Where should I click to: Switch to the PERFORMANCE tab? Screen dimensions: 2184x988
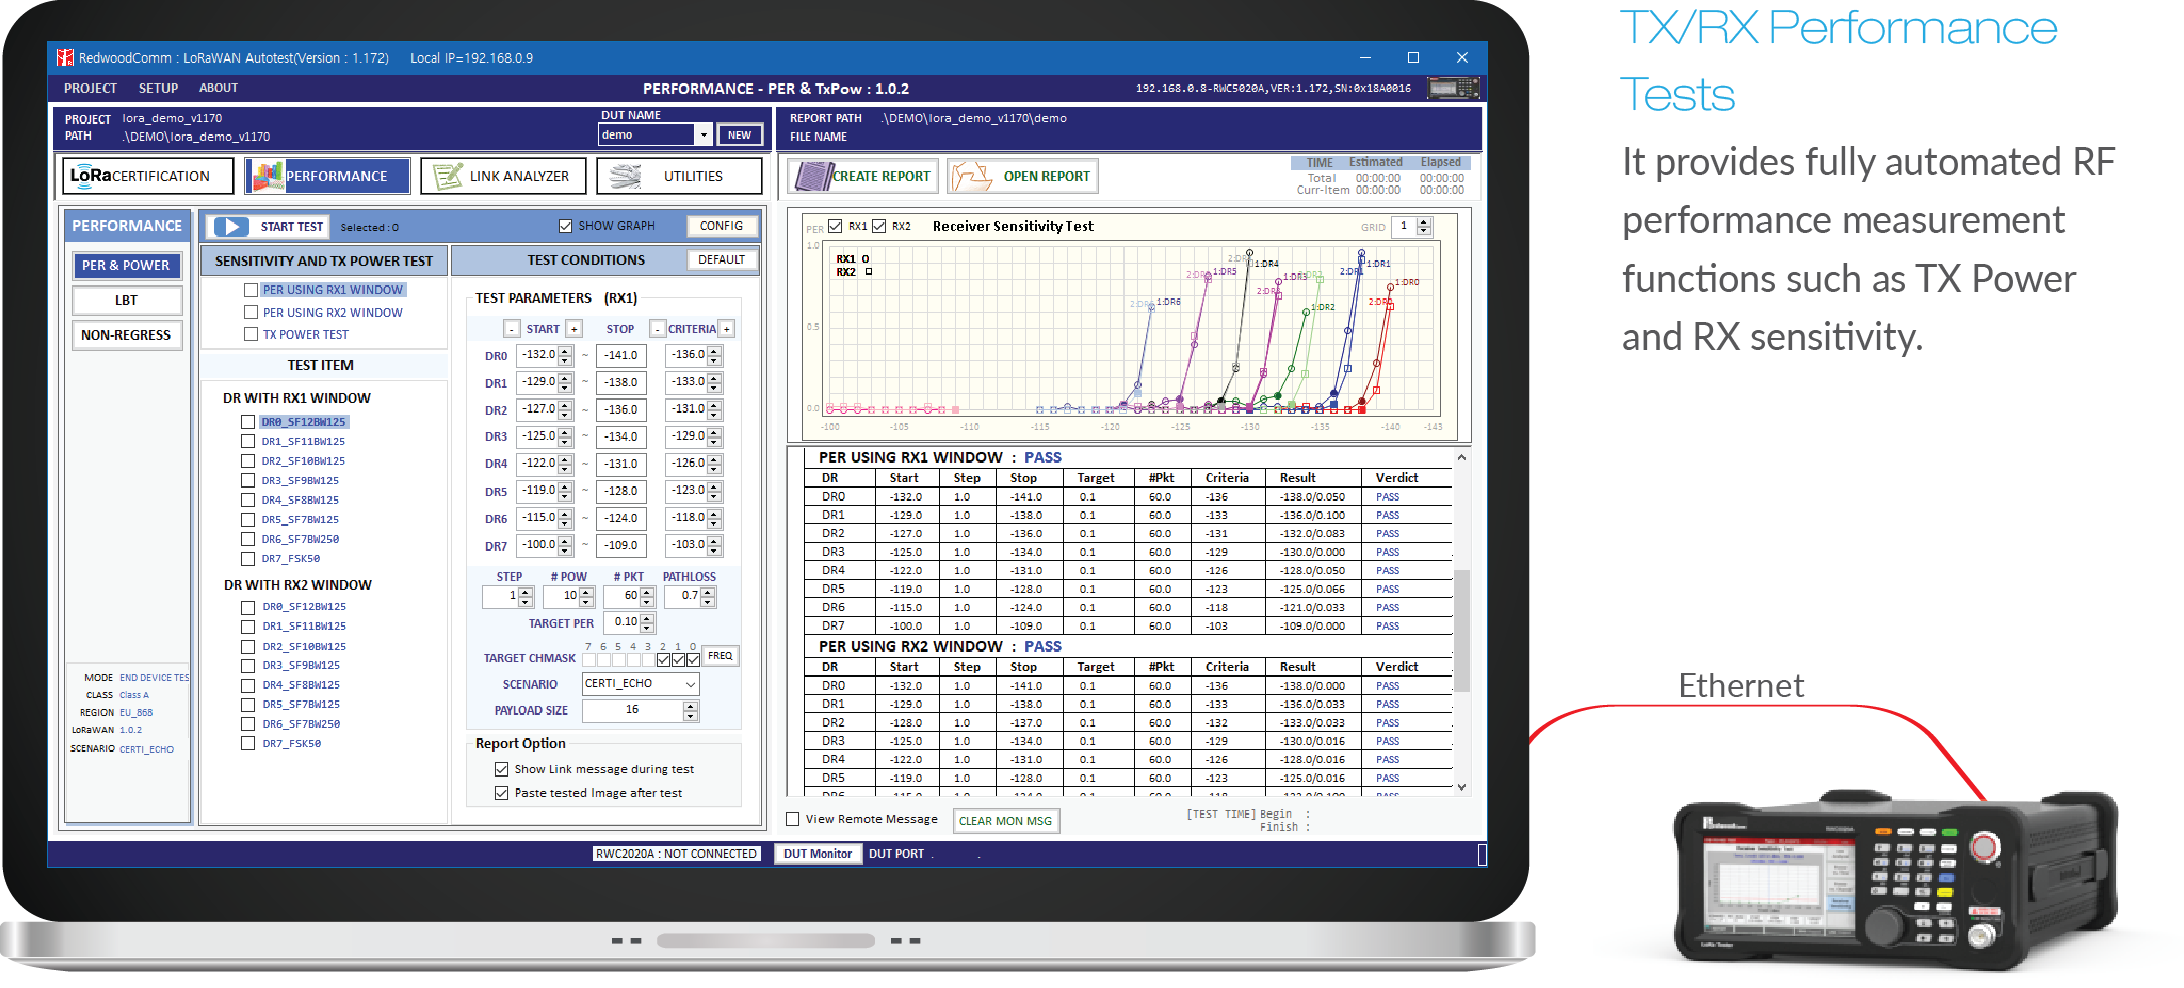click(x=327, y=176)
